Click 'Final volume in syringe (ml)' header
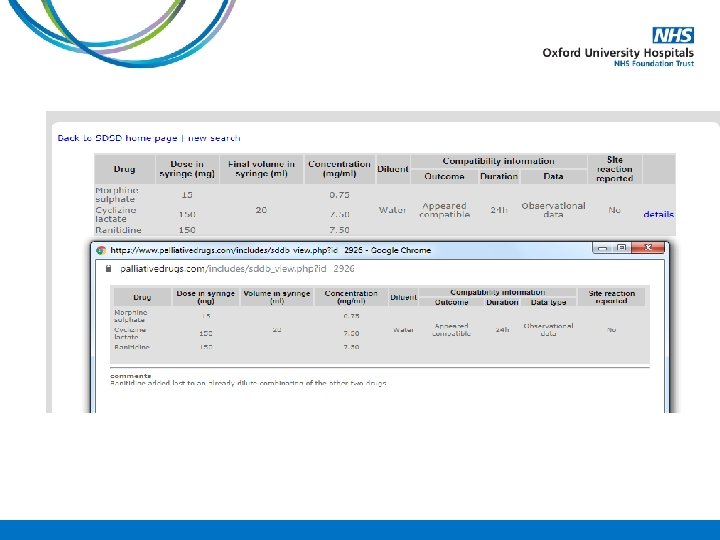The width and height of the screenshot is (720, 540). click(261, 169)
